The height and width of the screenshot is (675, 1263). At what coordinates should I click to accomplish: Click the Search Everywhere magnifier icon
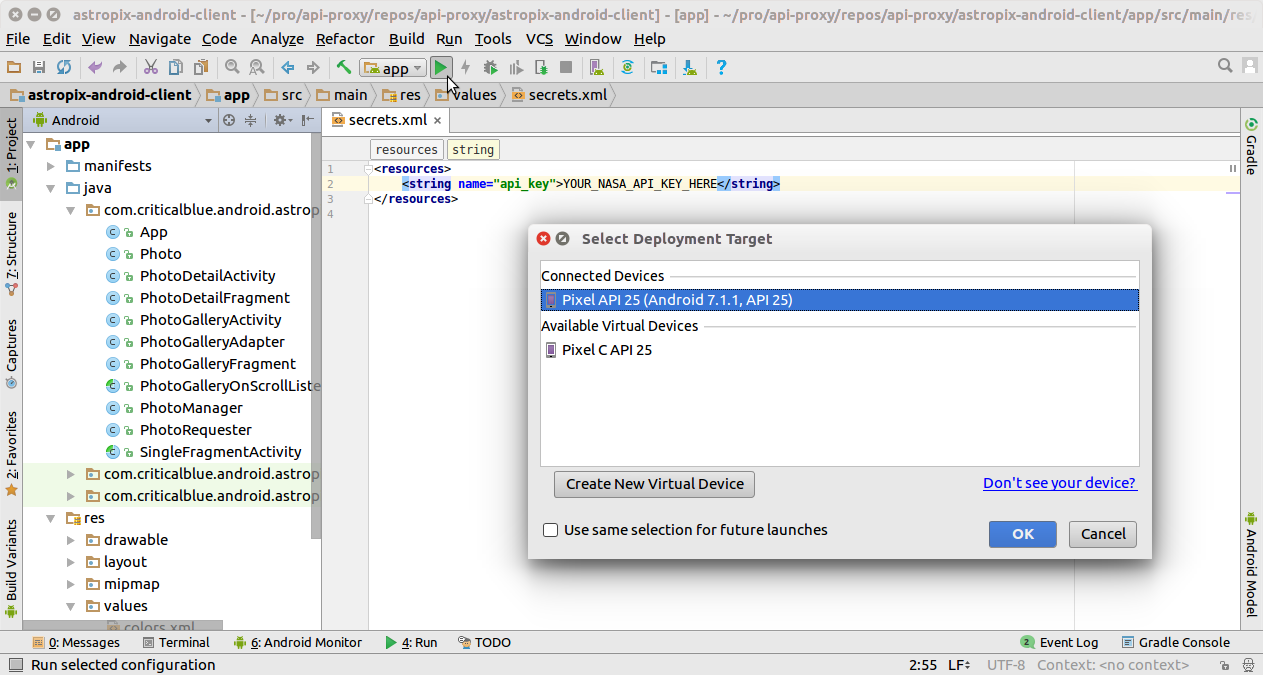1225,66
